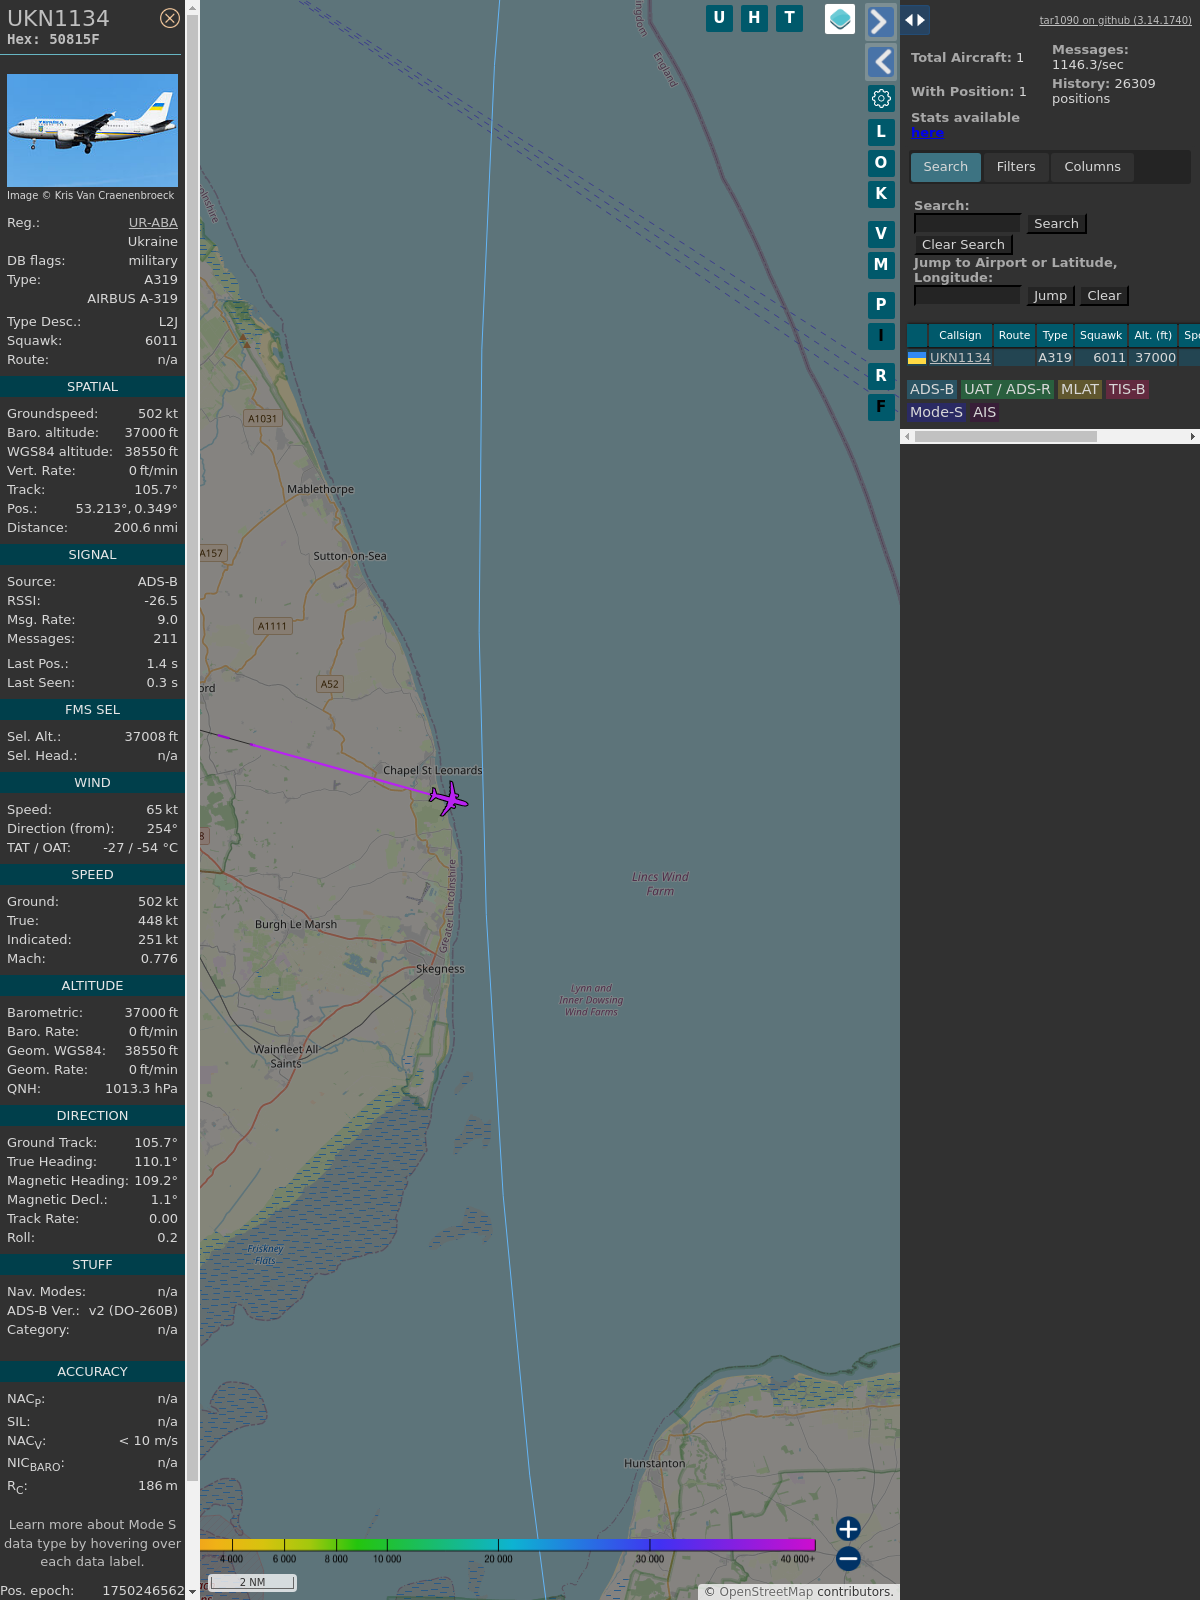Toggle sidebar width with double-arrow button
The height and width of the screenshot is (1600, 1200).
click(x=915, y=20)
